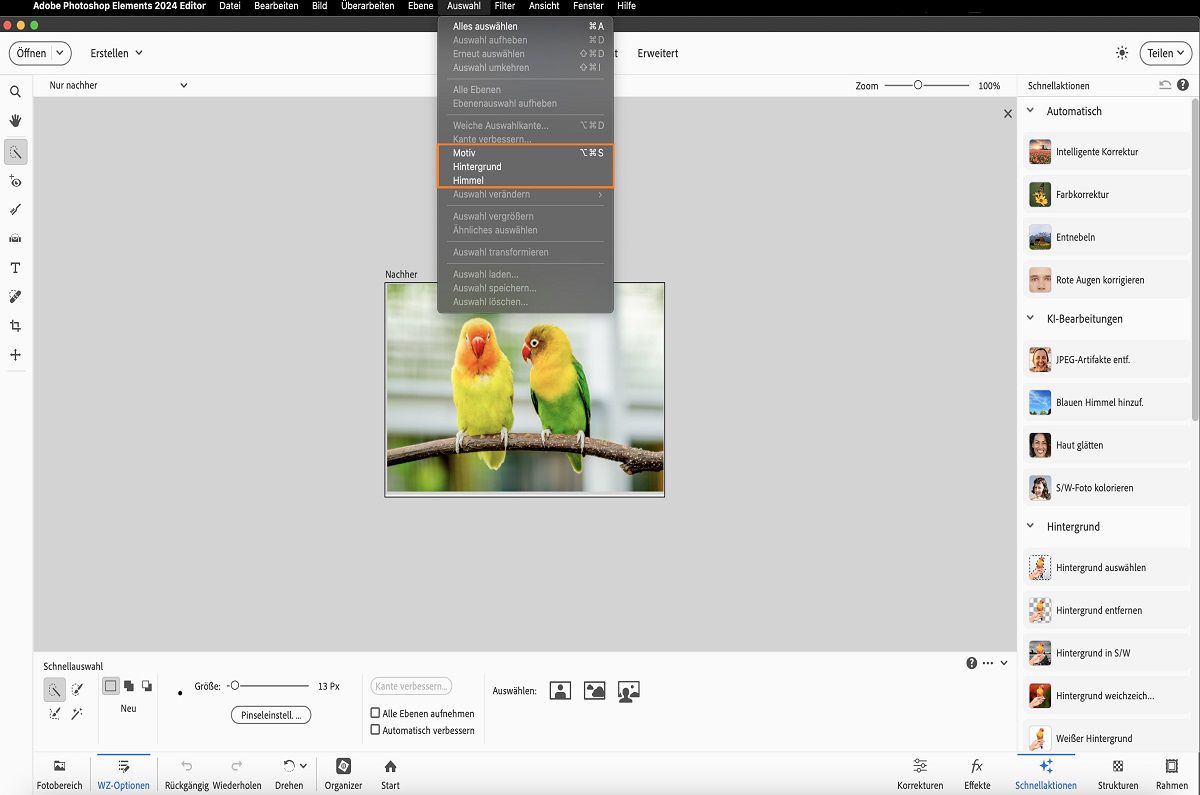Activate the Crop tool
Image resolution: width=1200 pixels, height=795 pixels.
pos(15,326)
